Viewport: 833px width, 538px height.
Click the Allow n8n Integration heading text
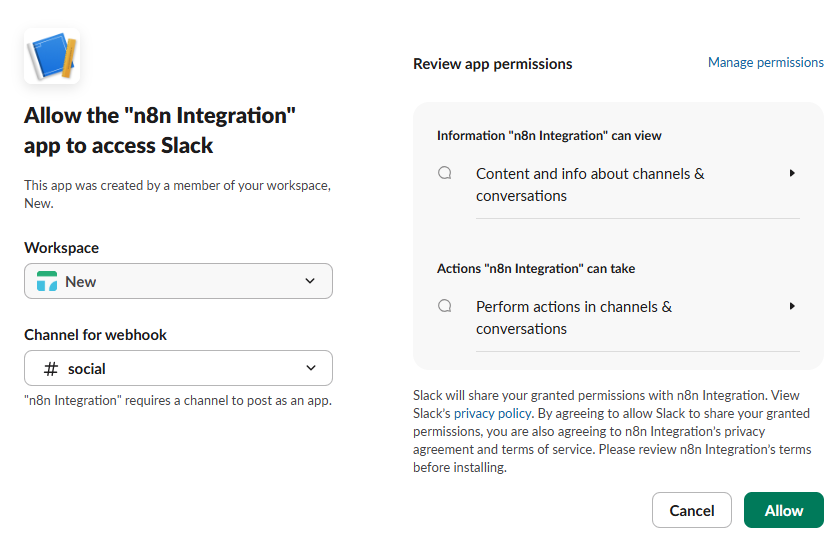[x=160, y=131]
